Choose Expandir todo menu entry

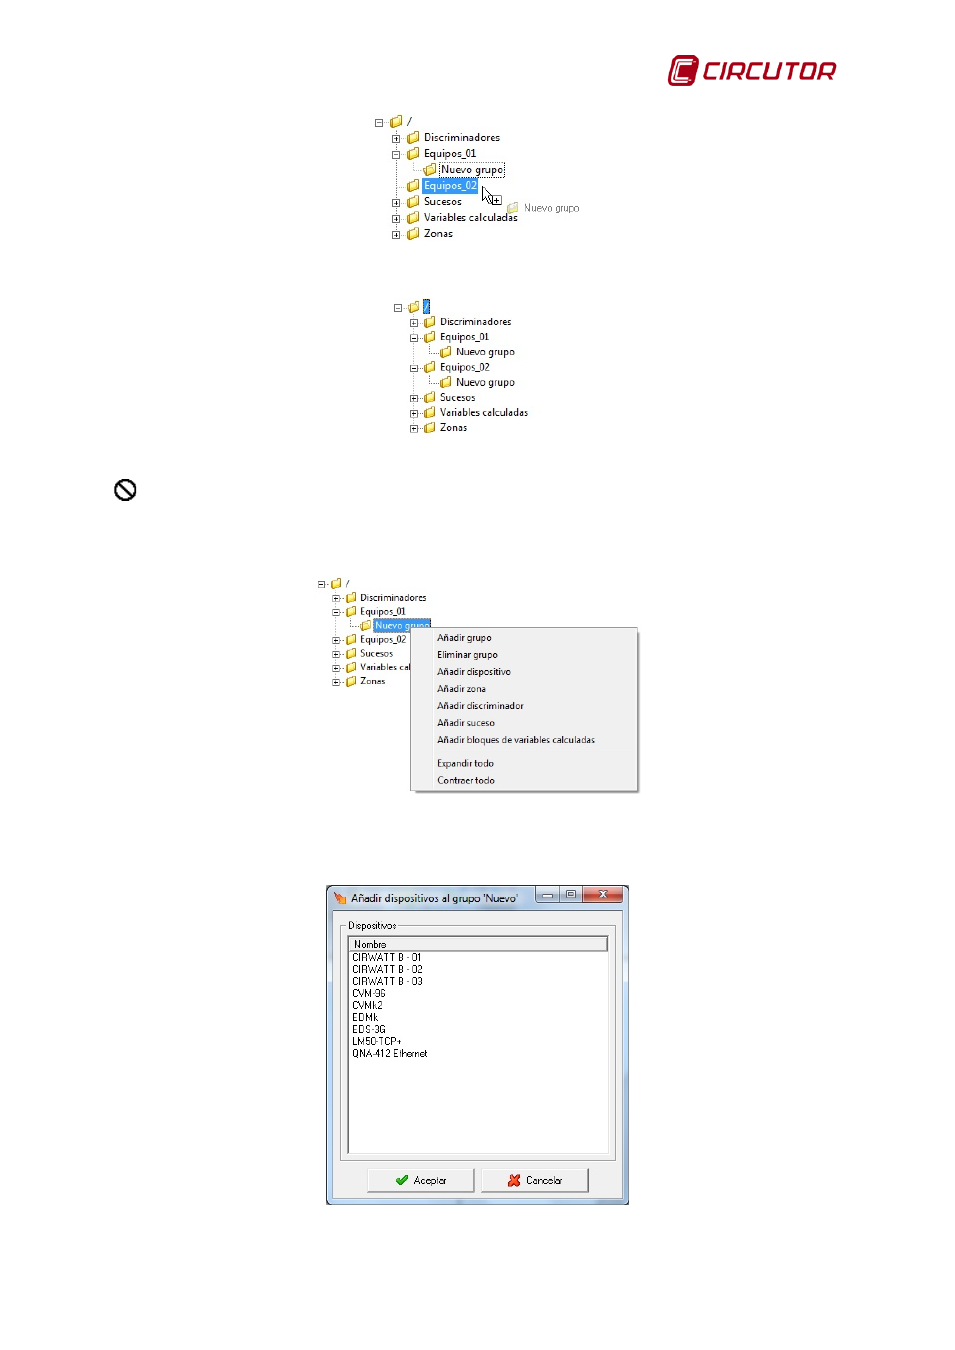(x=465, y=763)
